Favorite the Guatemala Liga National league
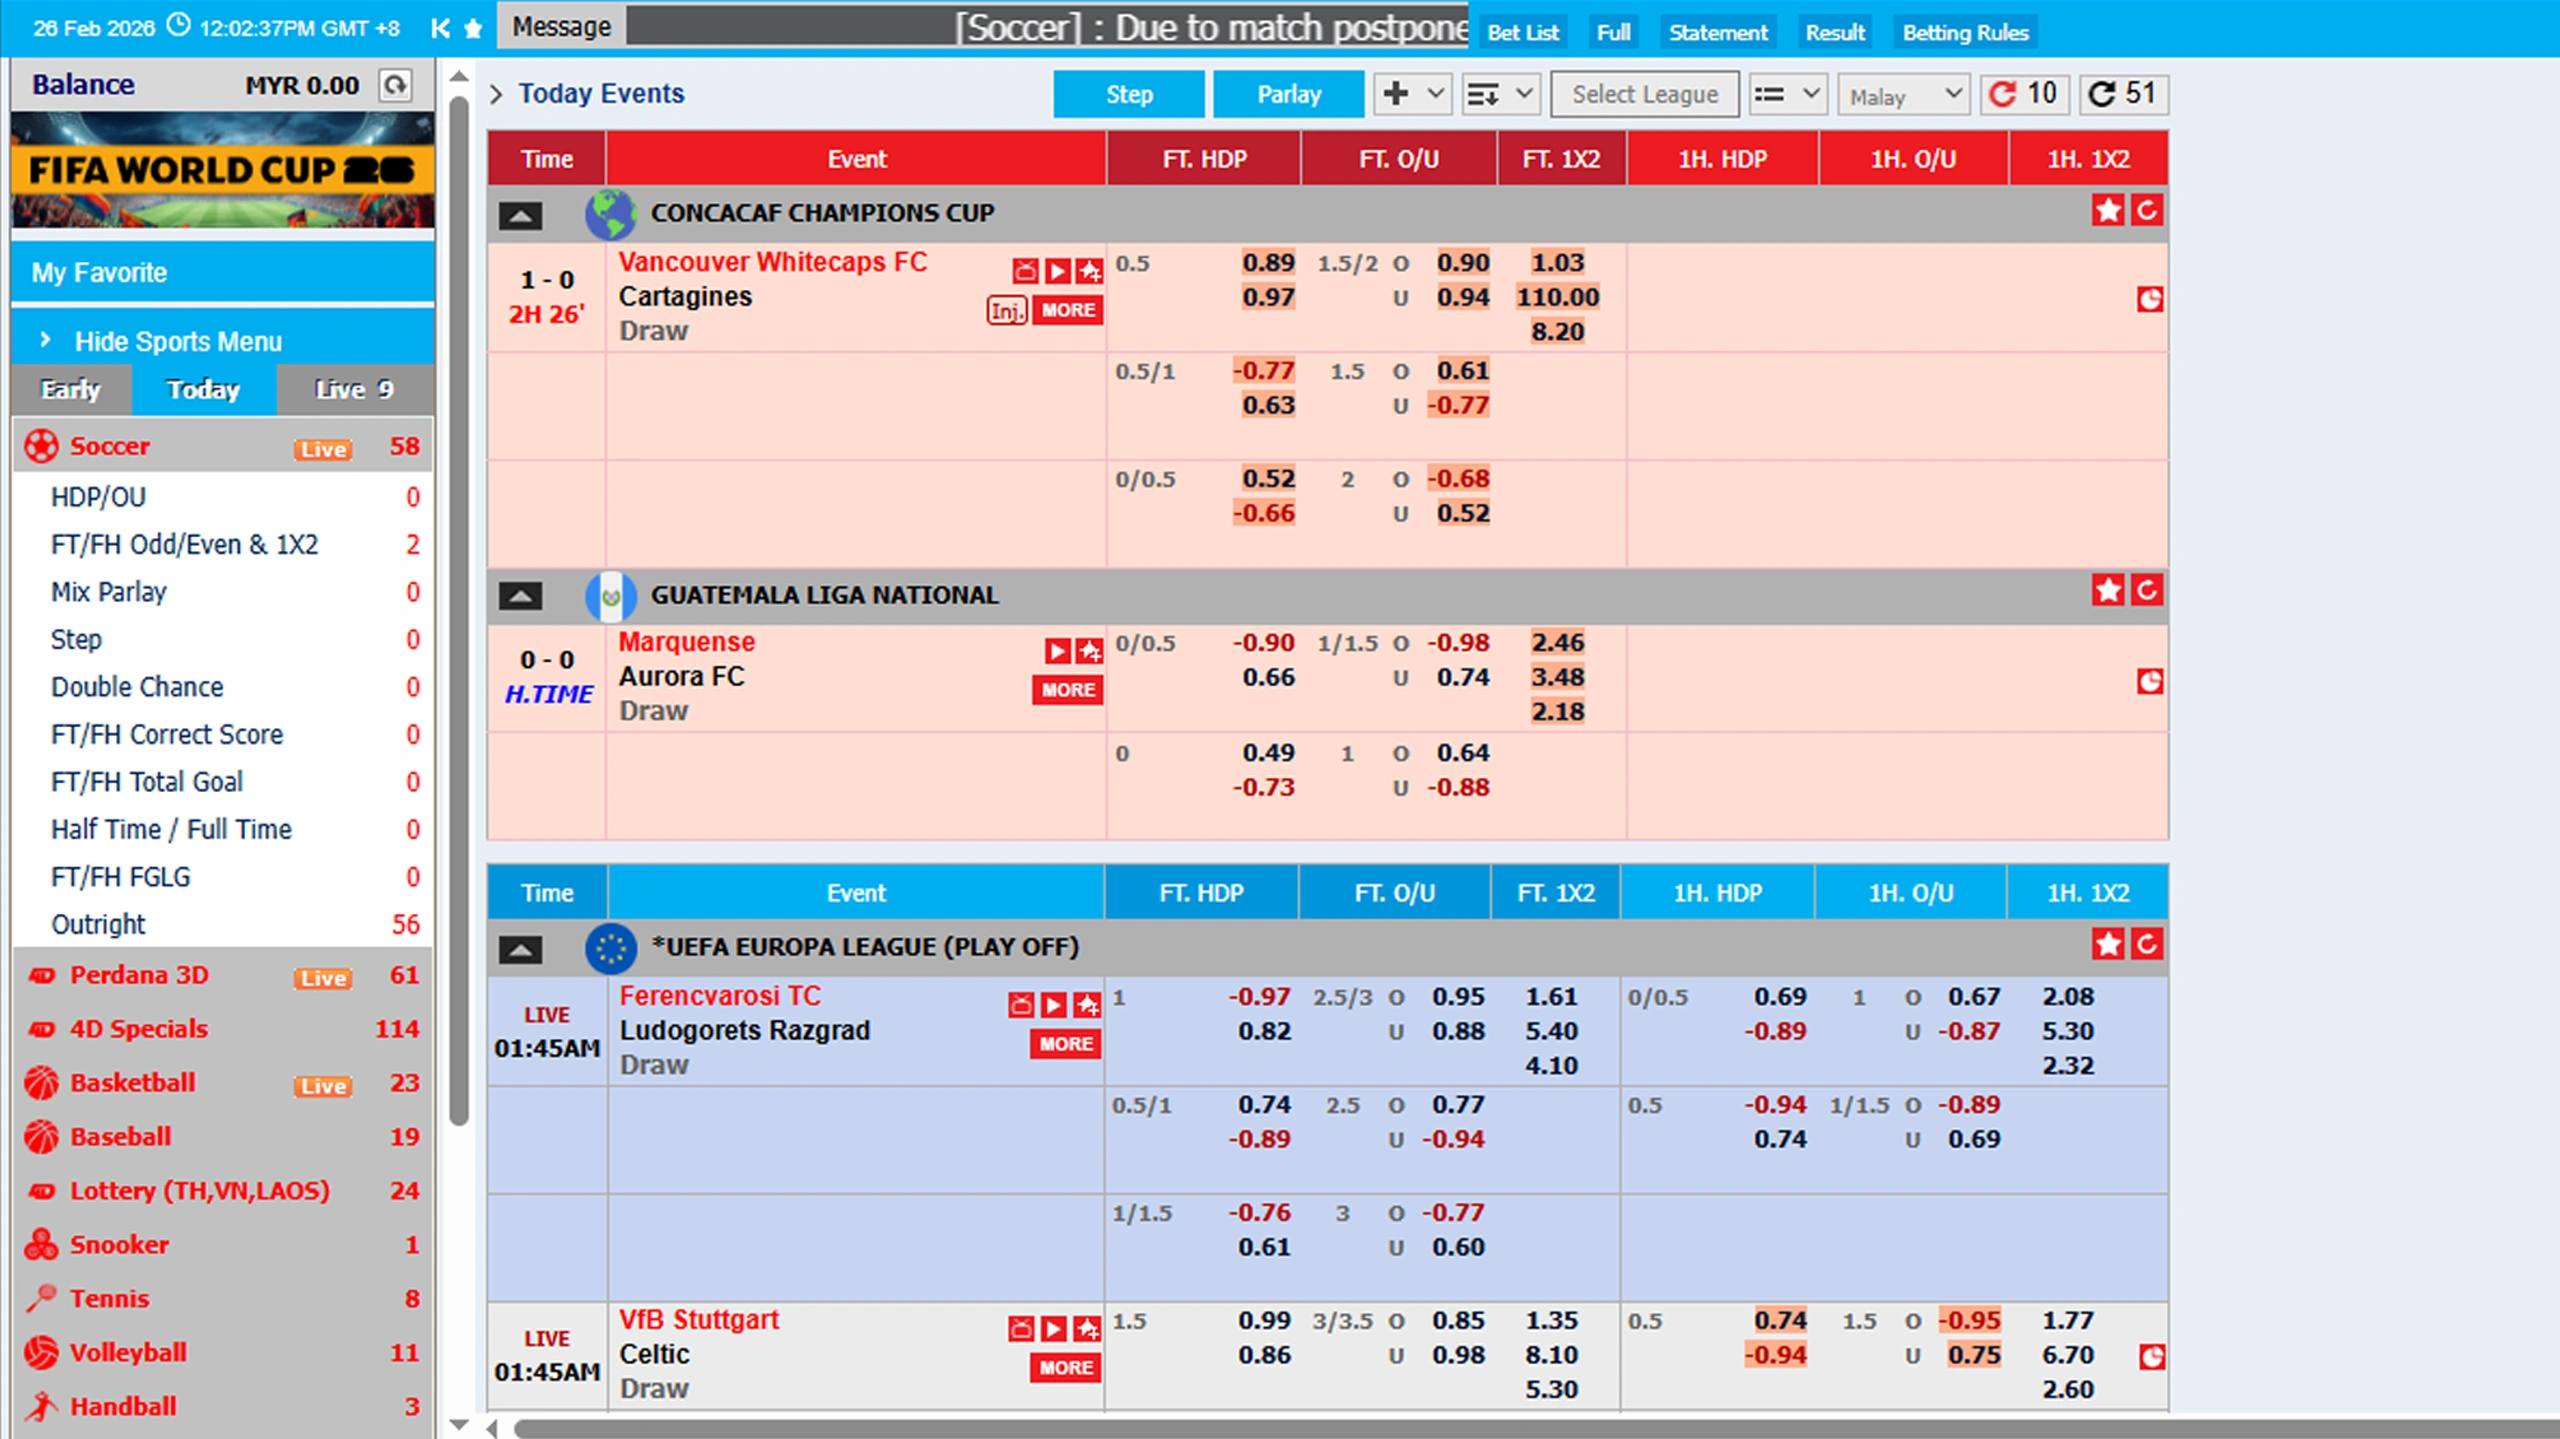This screenshot has height=1439, width=2560. [x=2107, y=591]
